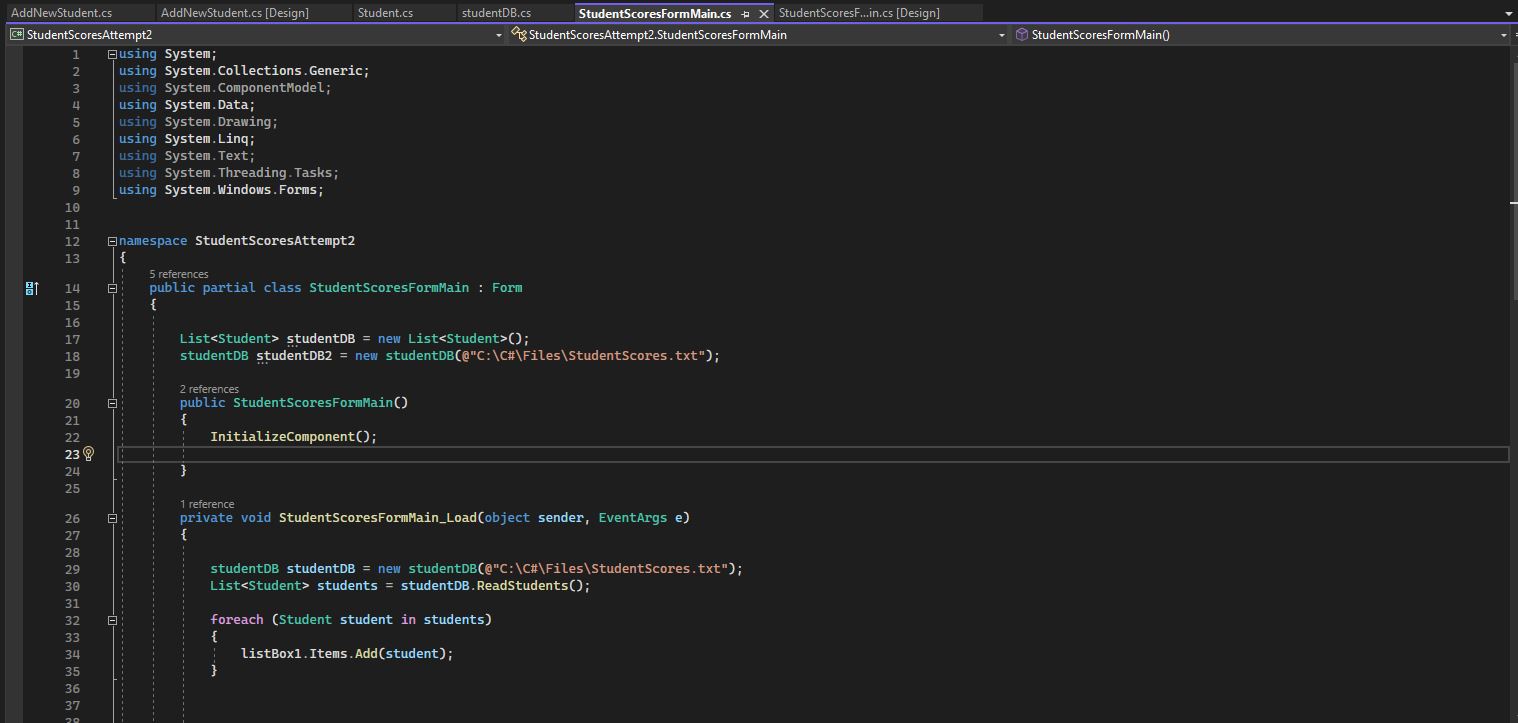Screen dimensions: 1518x723
Task: Open the StudentScoresAttempt2.StudentScoresFormMain type dropdown
Action: (x=1001, y=35)
